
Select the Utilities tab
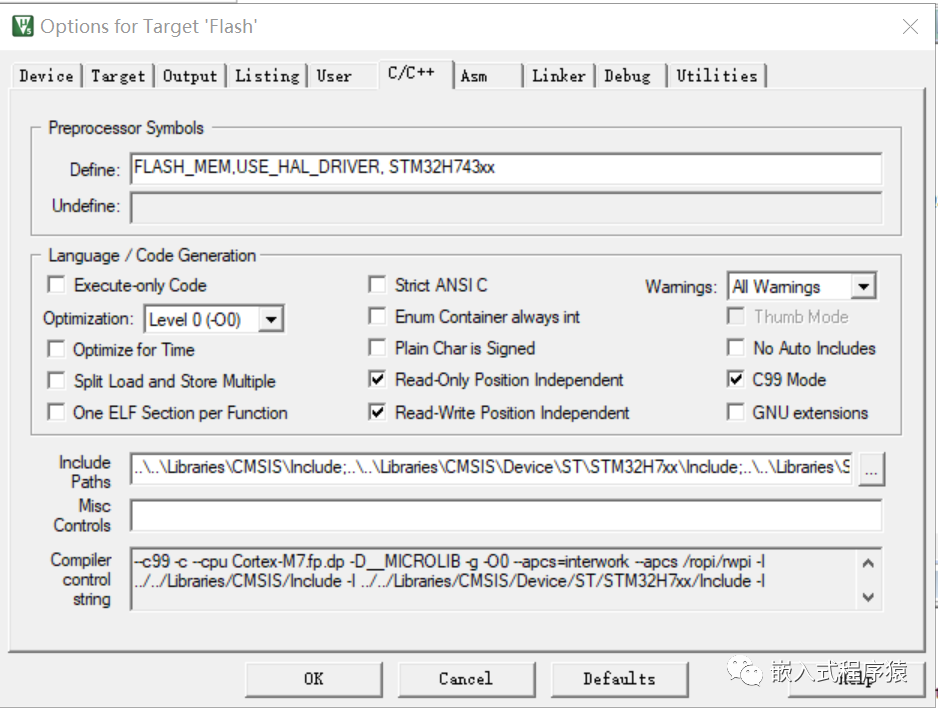717,75
